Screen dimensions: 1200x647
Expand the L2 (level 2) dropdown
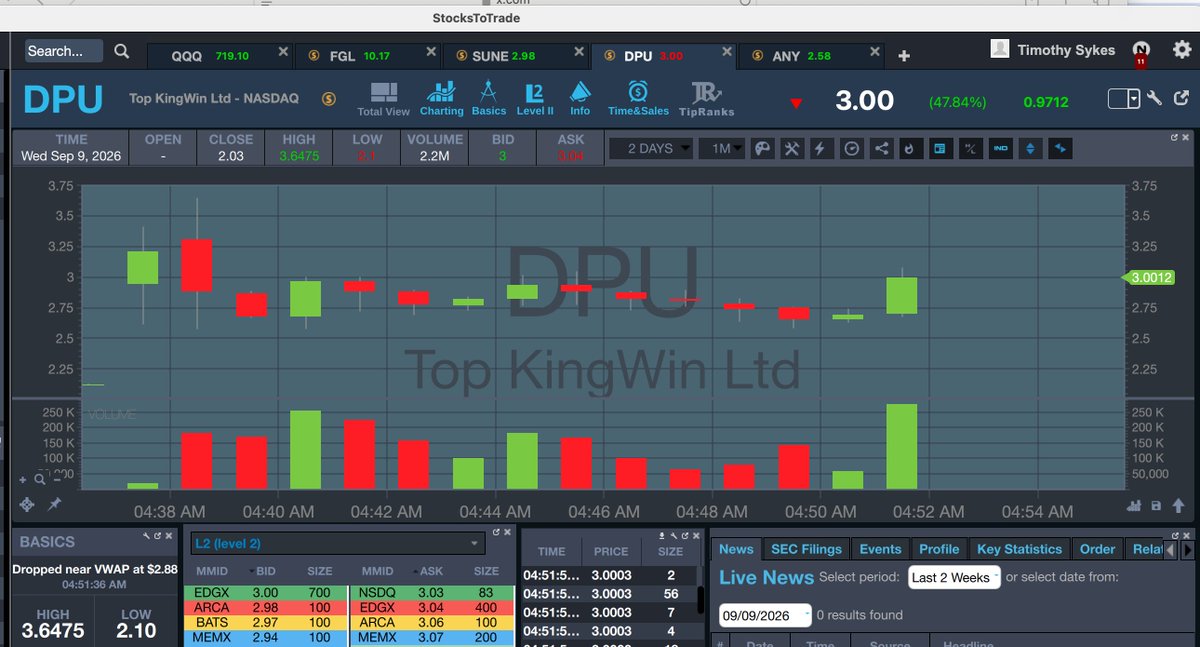[337, 543]
